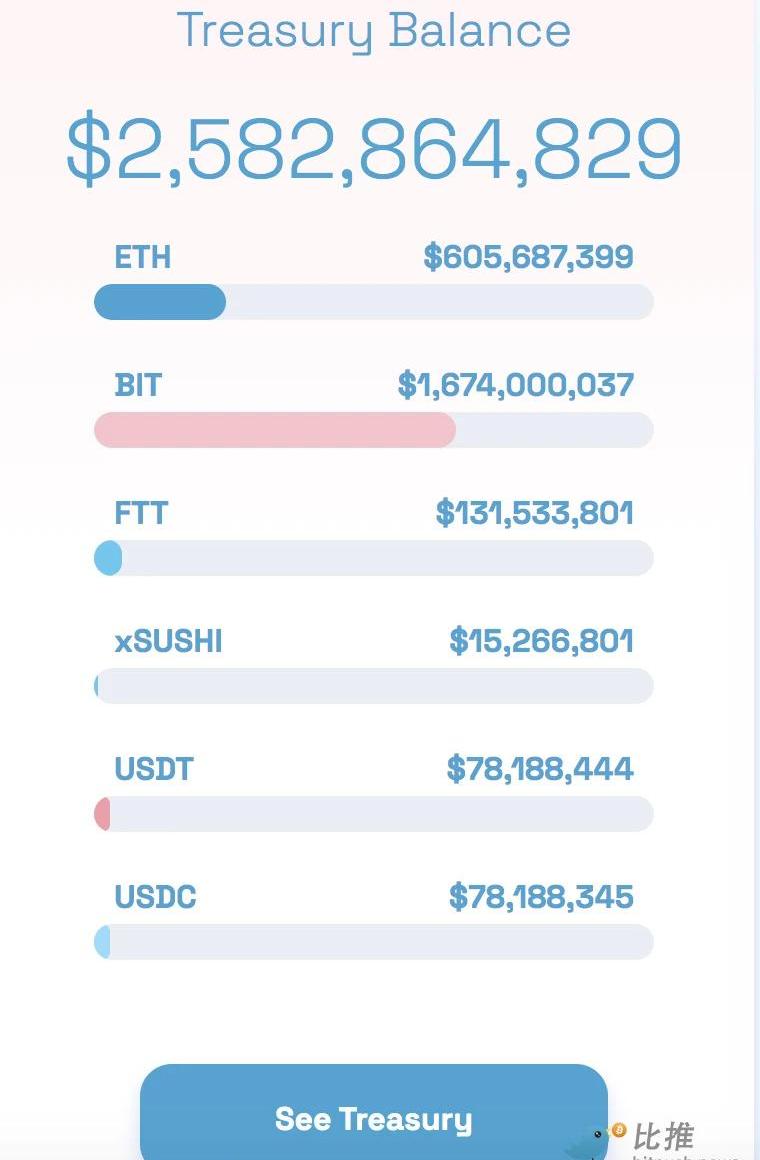Select the FTT amount $131,533,801
760x1160 pixels.
pos(534,513)
